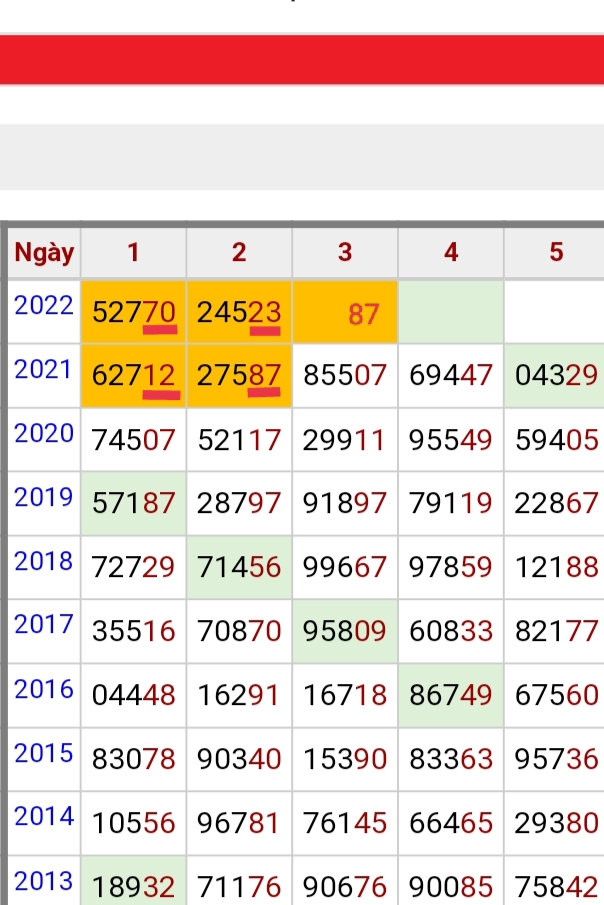Viewport: 604px width, 905px height.
Task: Open the 2021 year link
Action: coord(44,370)
